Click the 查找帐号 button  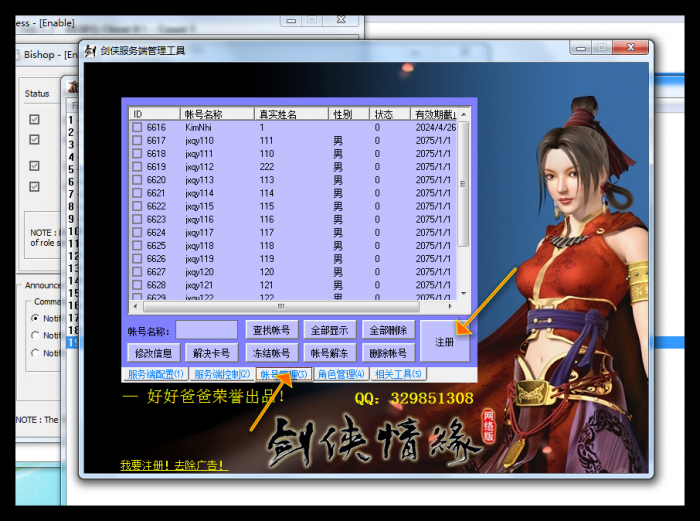coord(271,330)
